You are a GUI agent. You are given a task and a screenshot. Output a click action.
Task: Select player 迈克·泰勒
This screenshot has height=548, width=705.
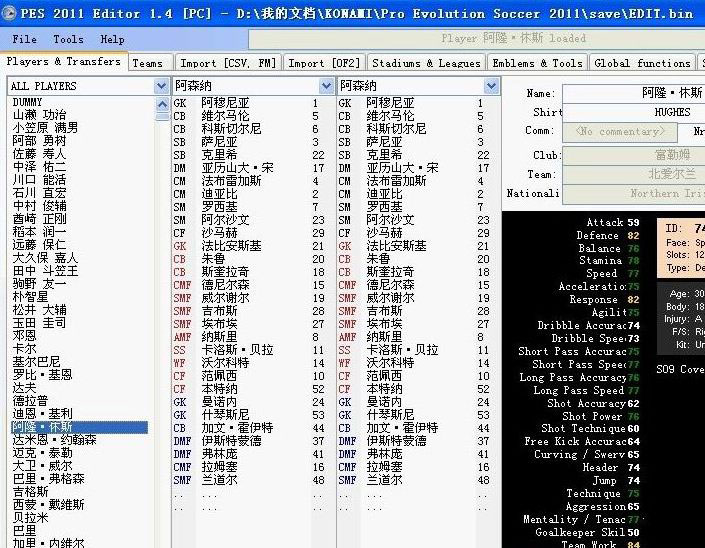42,453
